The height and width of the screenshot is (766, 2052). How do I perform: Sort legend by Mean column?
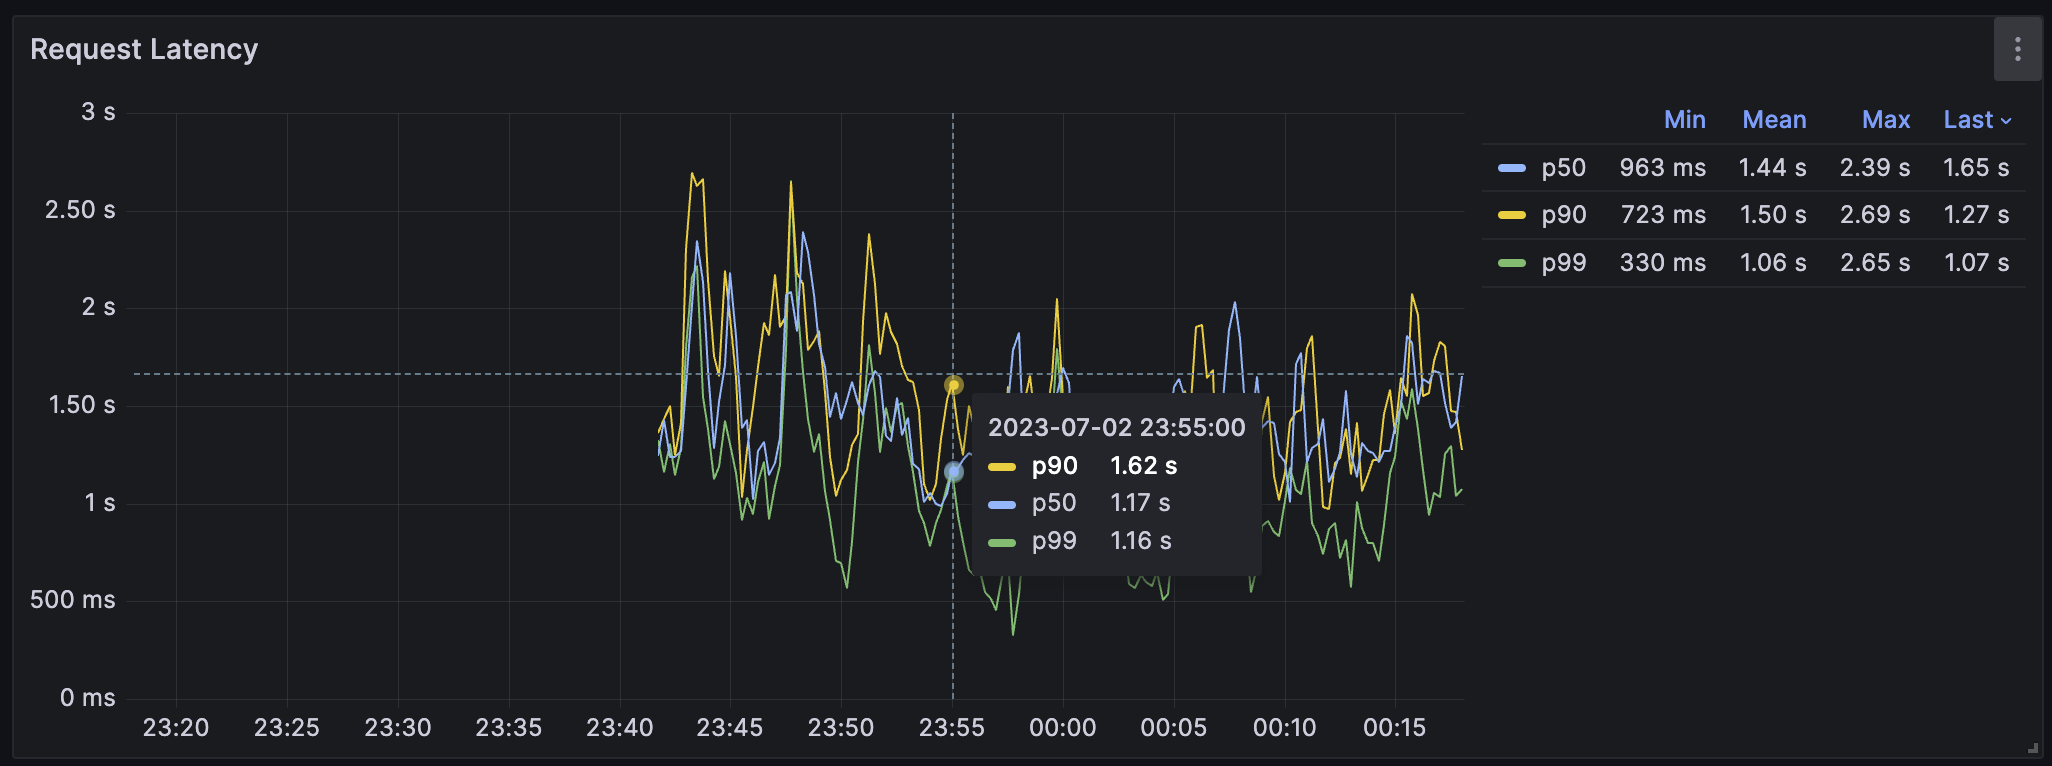(1774, 120)
